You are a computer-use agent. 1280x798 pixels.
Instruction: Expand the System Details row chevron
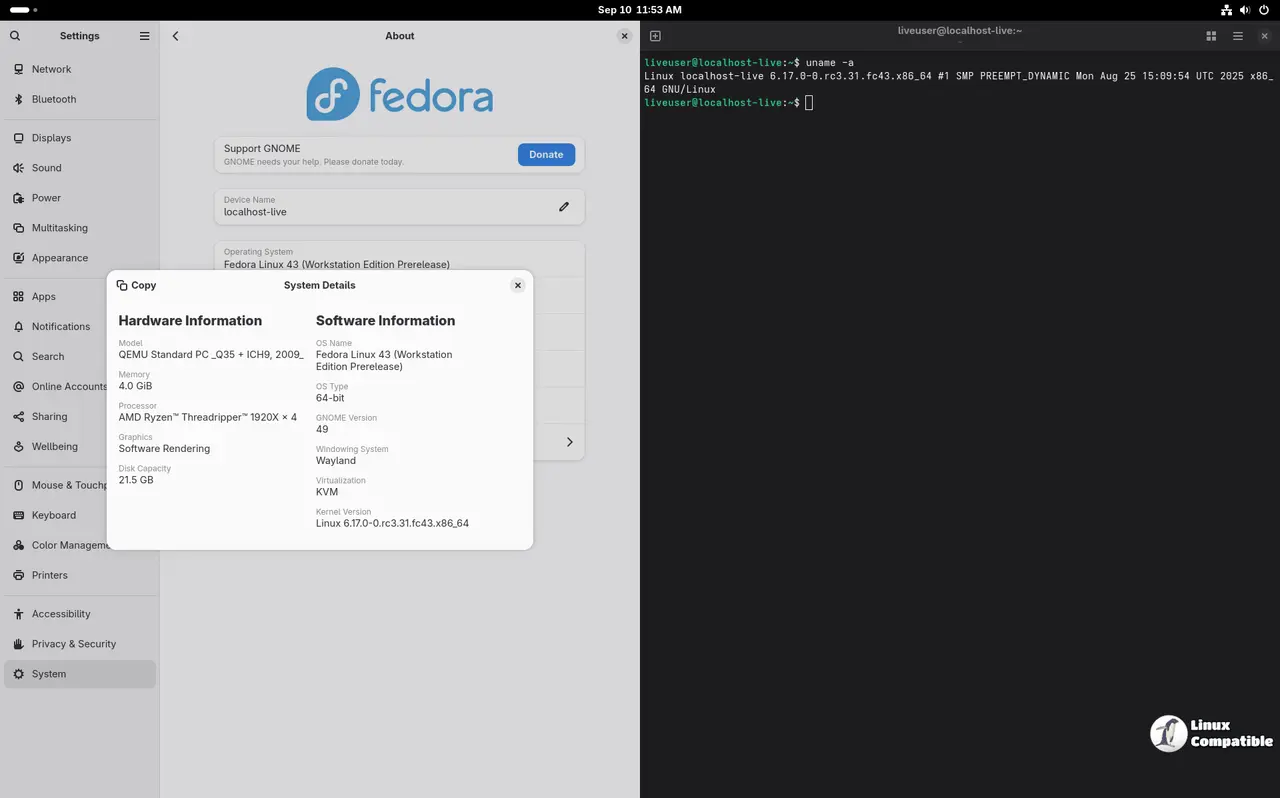tap(569, 442)
